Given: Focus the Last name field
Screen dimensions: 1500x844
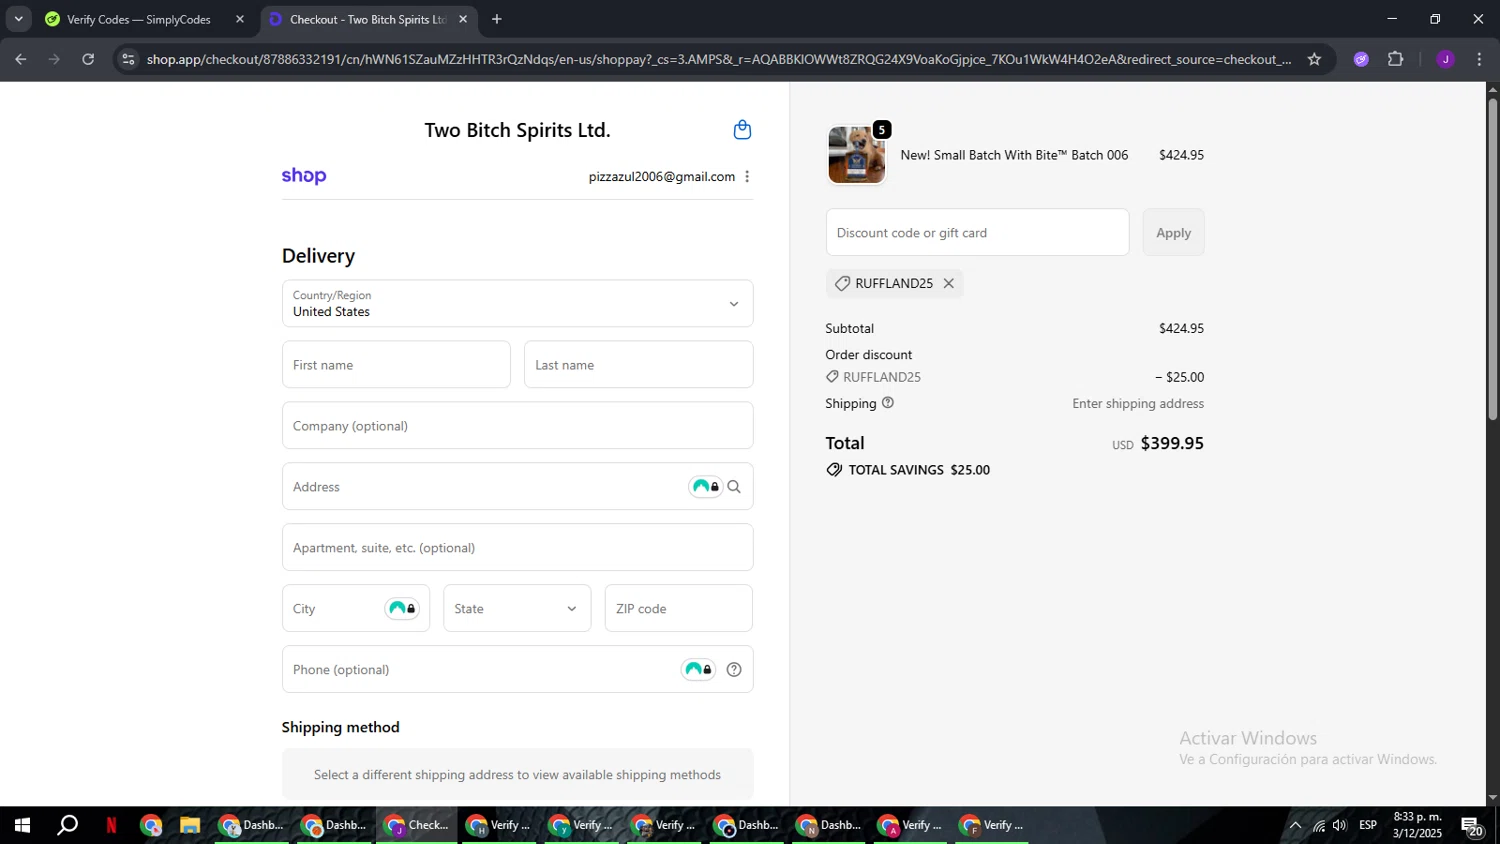Looking at the screenshot, I should pos(638,365).
